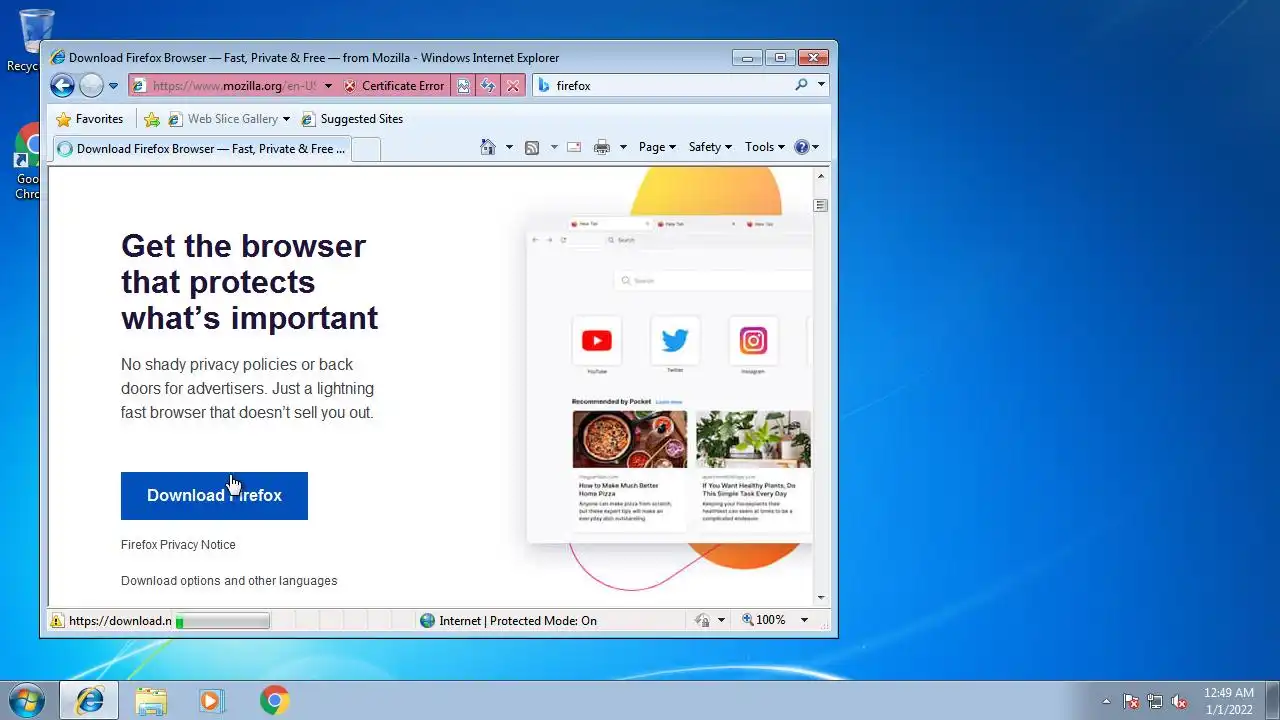
Task: Expand the Web Slice Gallery dropdown arrow
Action: 286,119
